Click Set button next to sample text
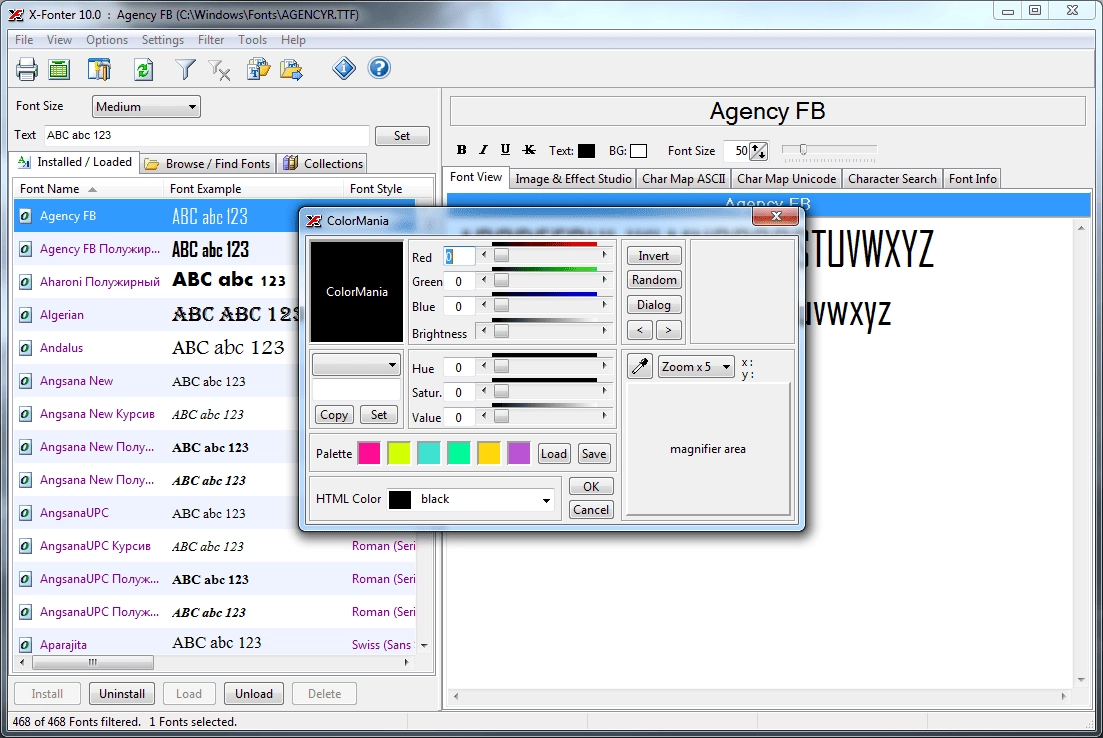 point(402,136)
